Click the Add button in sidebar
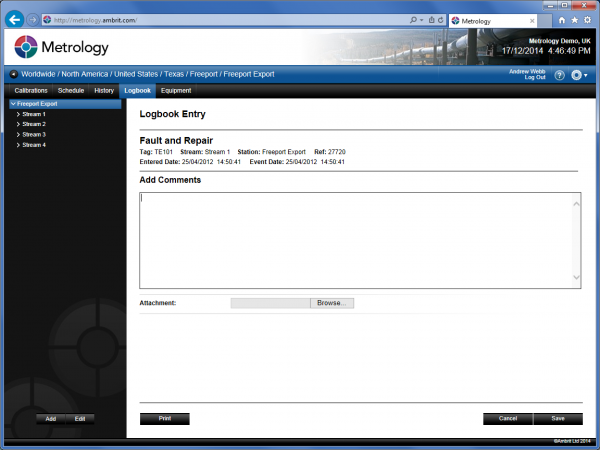600x450 pixels. 51,419
